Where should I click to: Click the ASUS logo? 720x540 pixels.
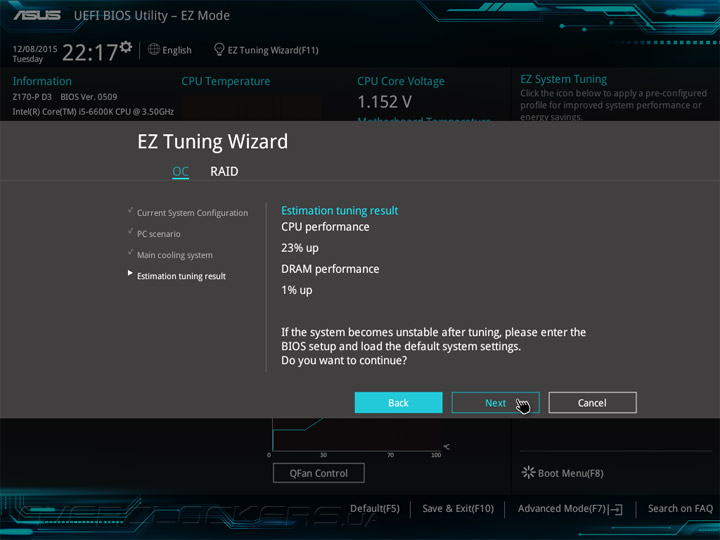point(37,16)
